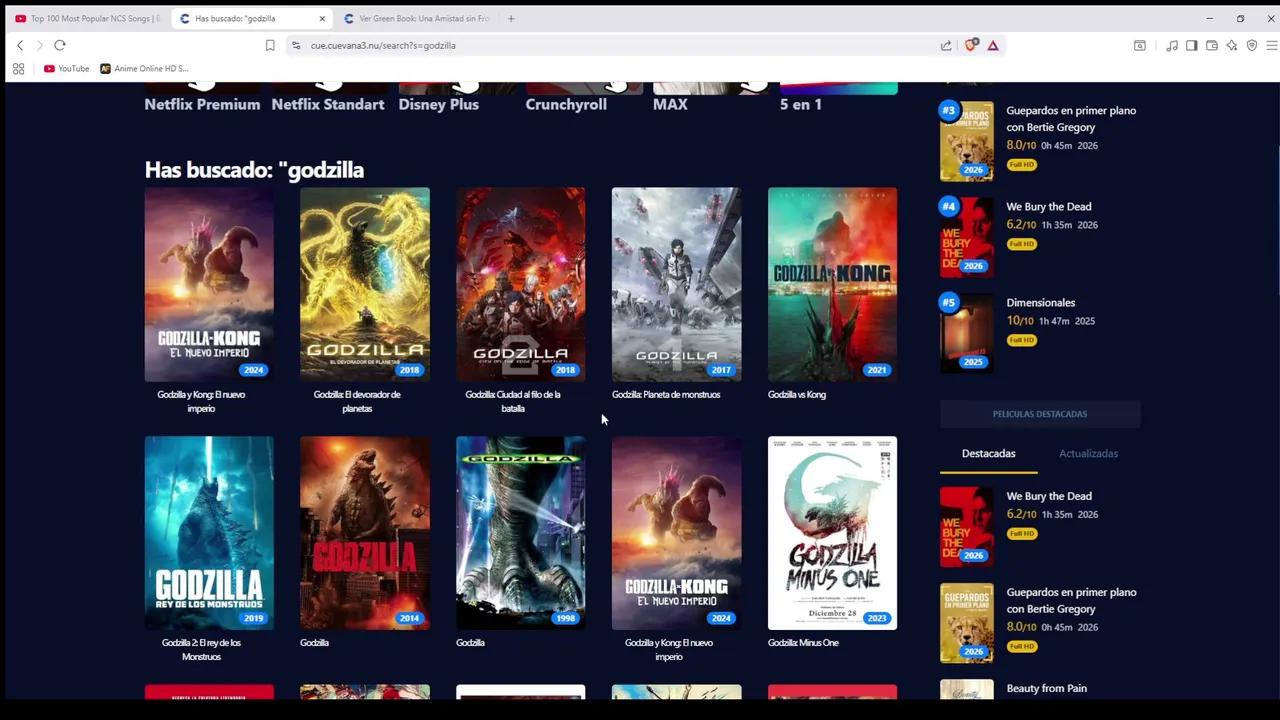
Task: Open Godzilla: Planeta de monstruos poster
Action: [x=677, y=284]
